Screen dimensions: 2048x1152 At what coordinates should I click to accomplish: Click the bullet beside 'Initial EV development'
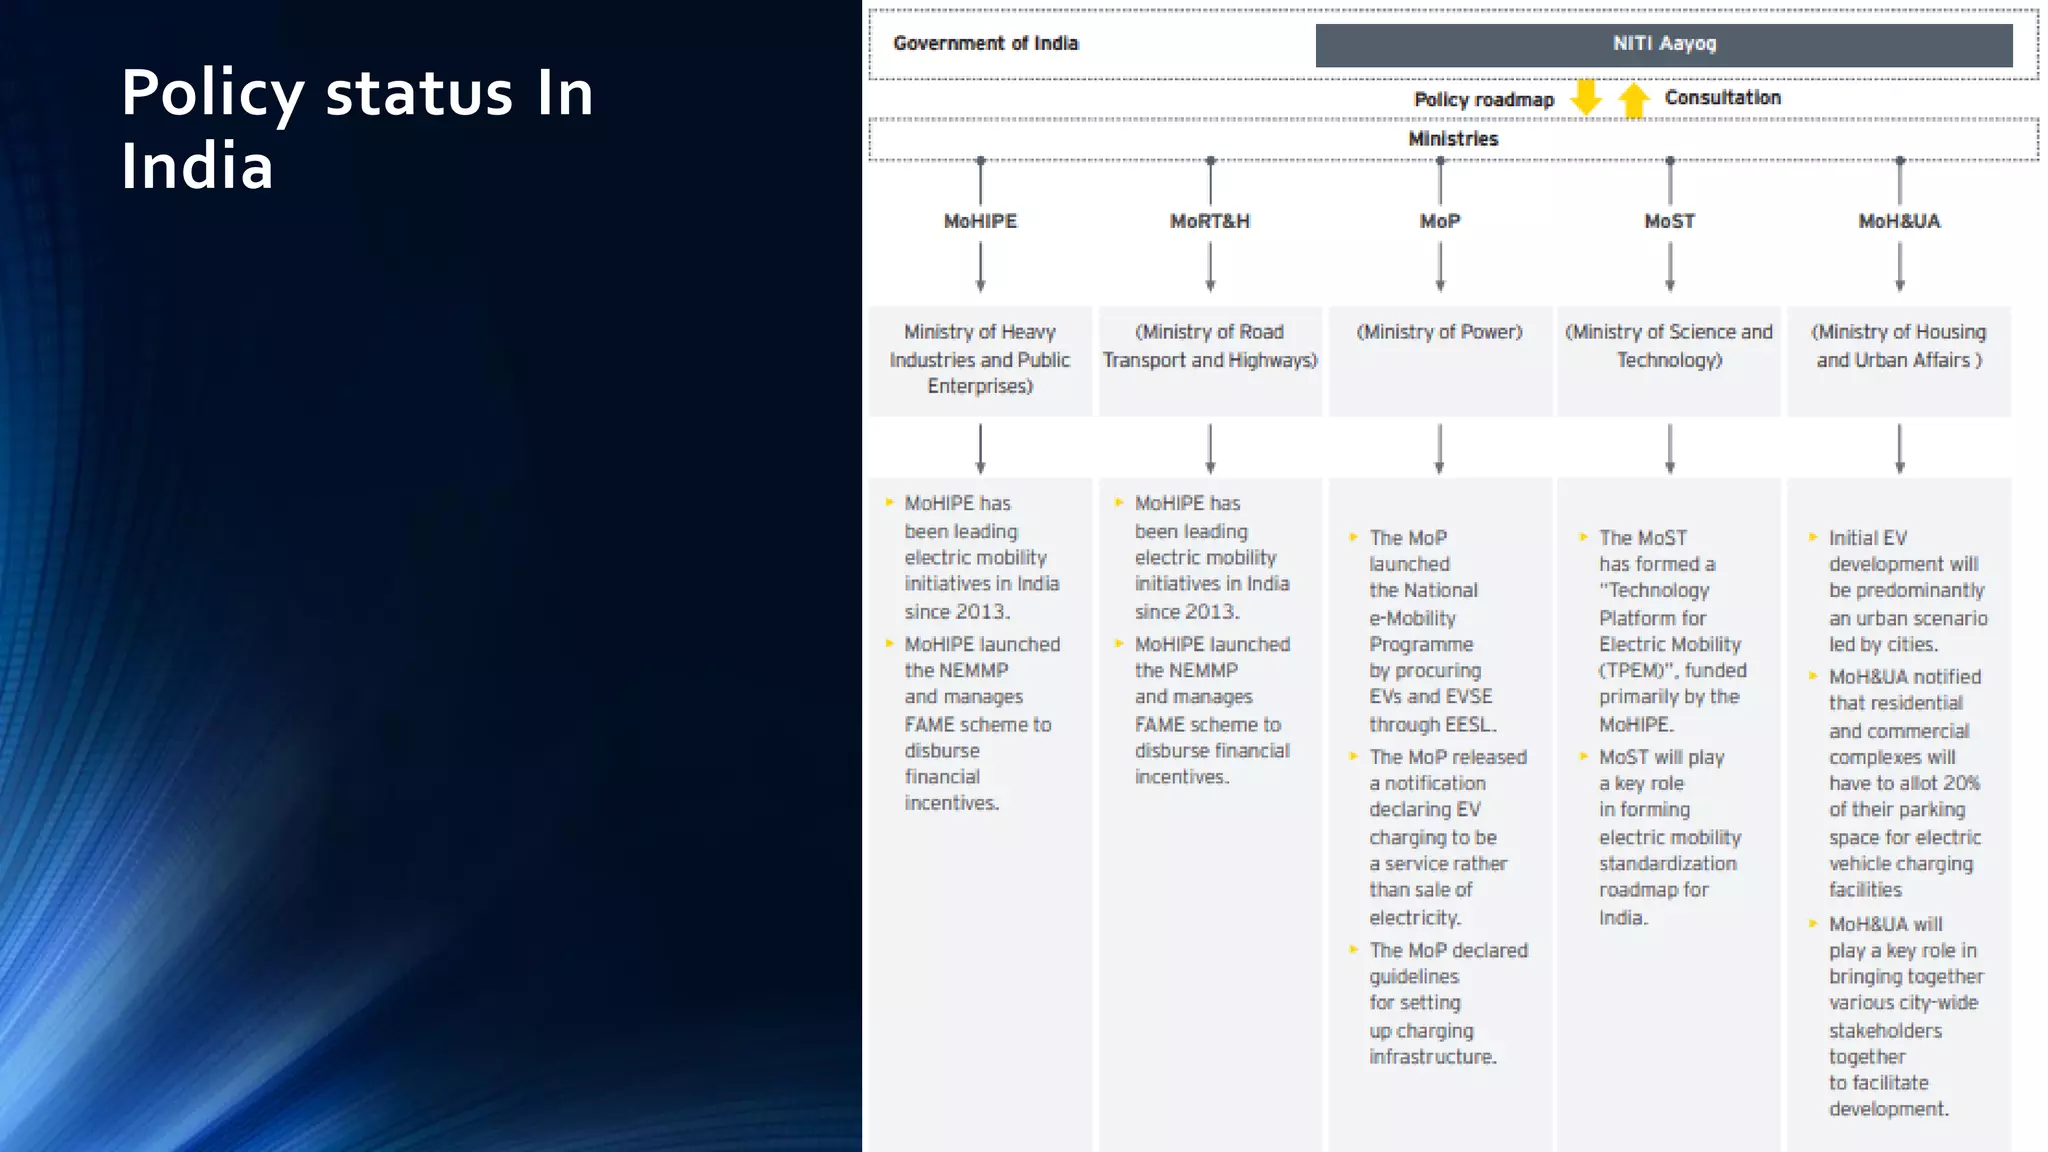pos(1813,537)
